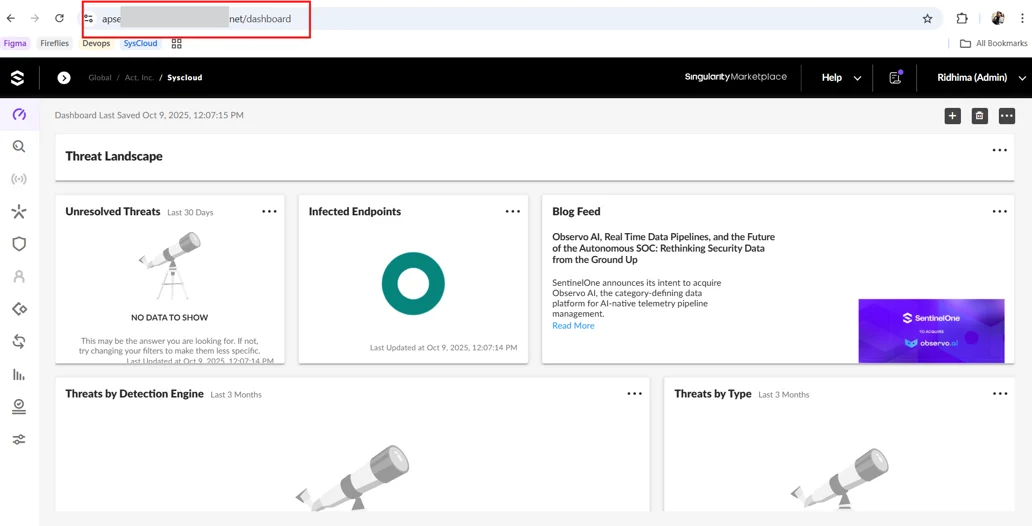Select Syscloud in the breadcrumb

click(184, 78)
